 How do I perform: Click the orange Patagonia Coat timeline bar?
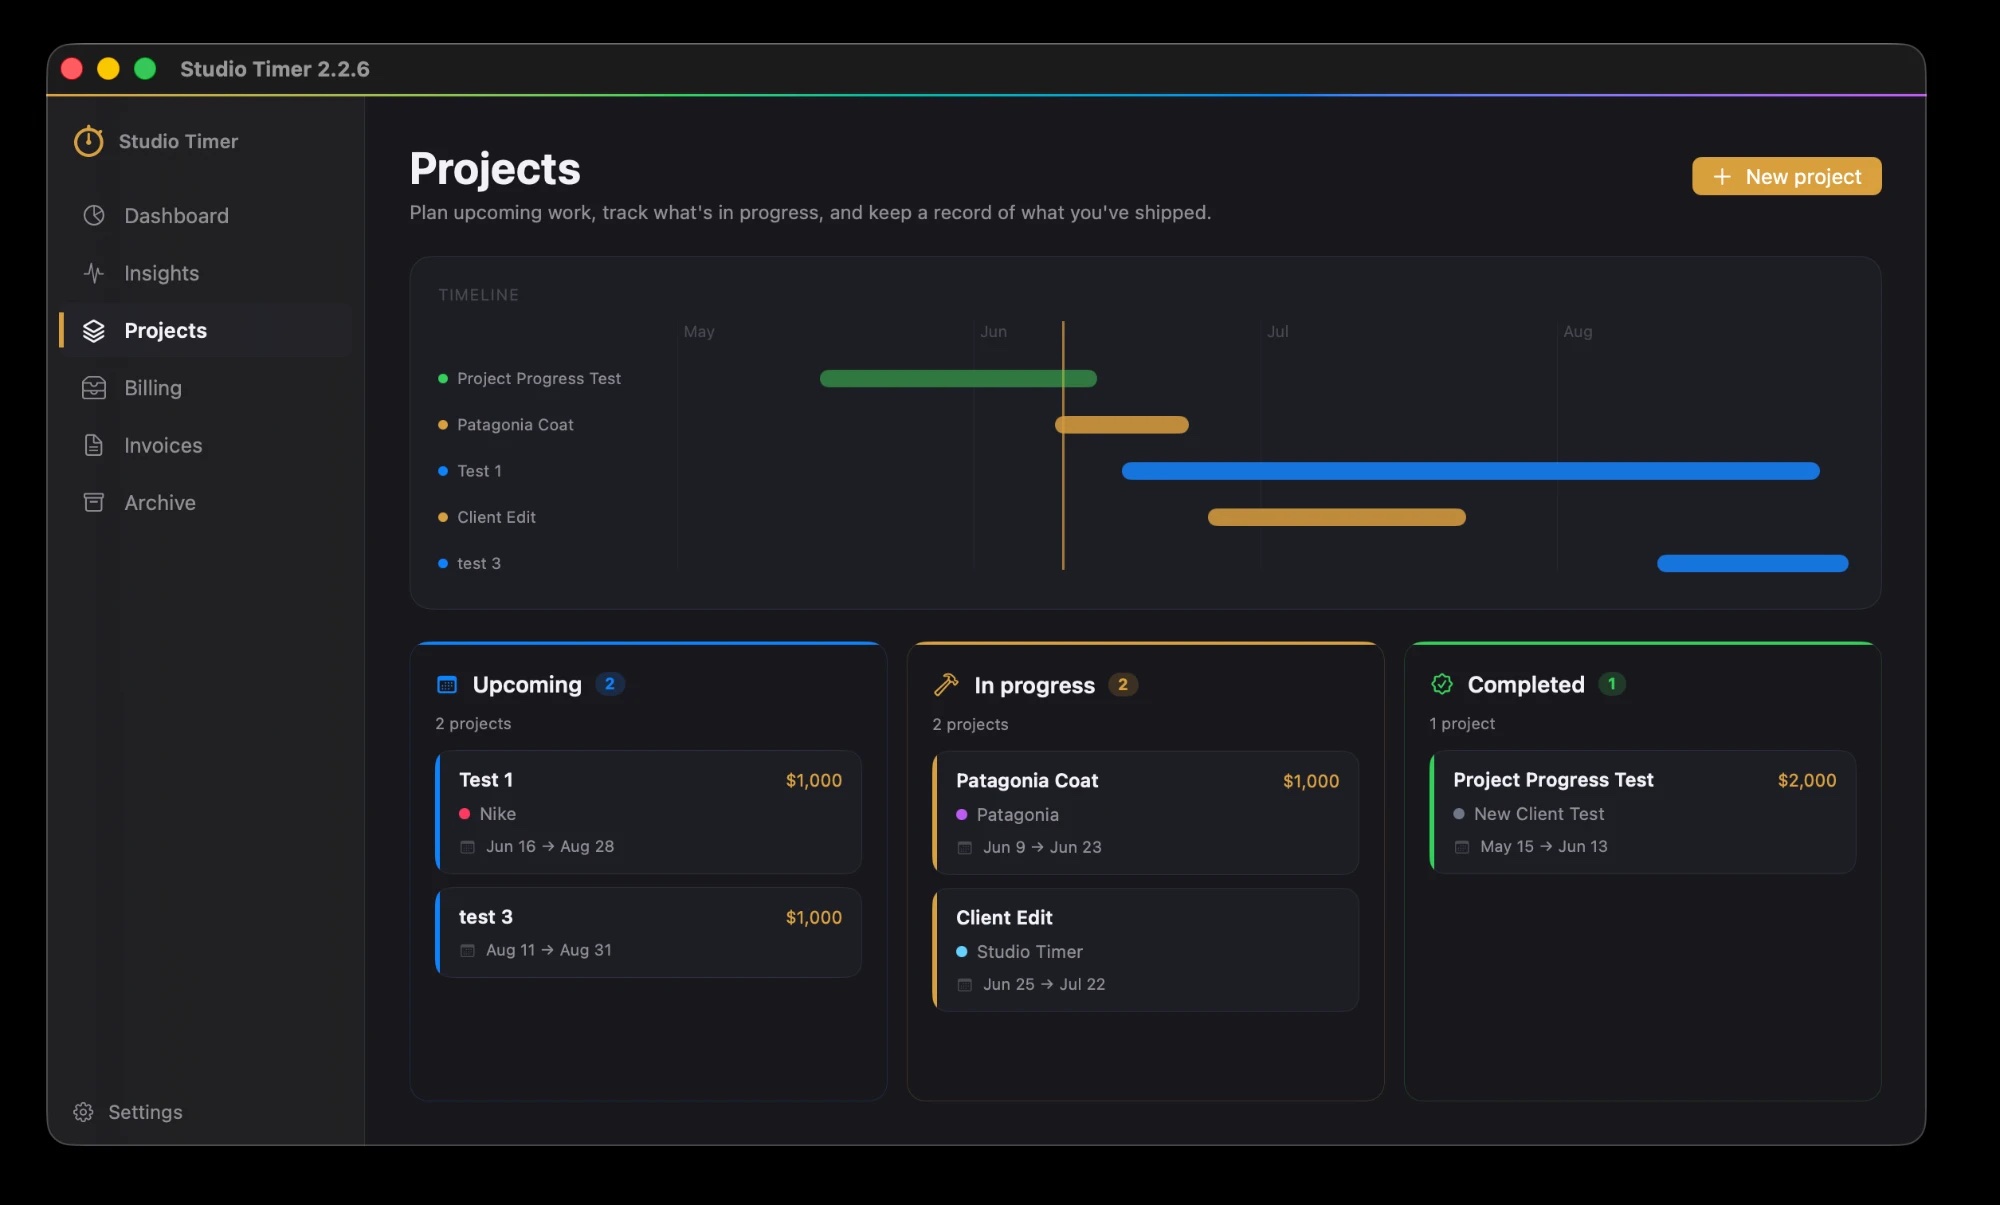click(1122, 425)
